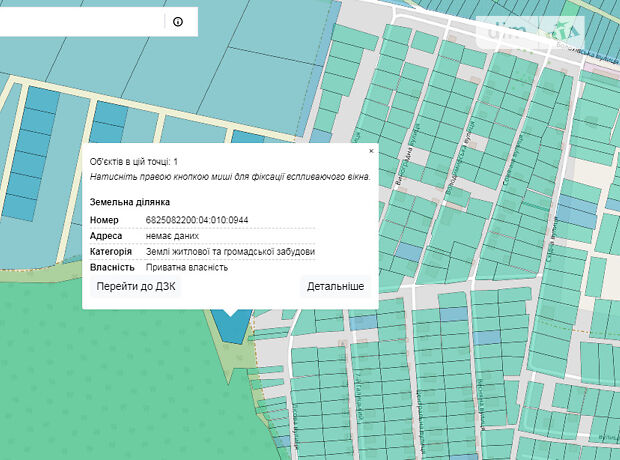Select the right-click hint text in popup
Image resolution: width=620 pixels, height=460 pixels.
pos(230,176)
